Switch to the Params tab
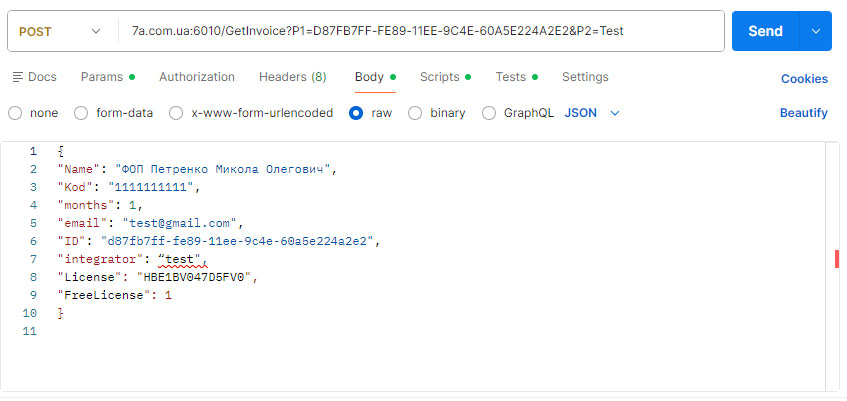This screenshot has width=847, height=401. (x=107, y=77)
